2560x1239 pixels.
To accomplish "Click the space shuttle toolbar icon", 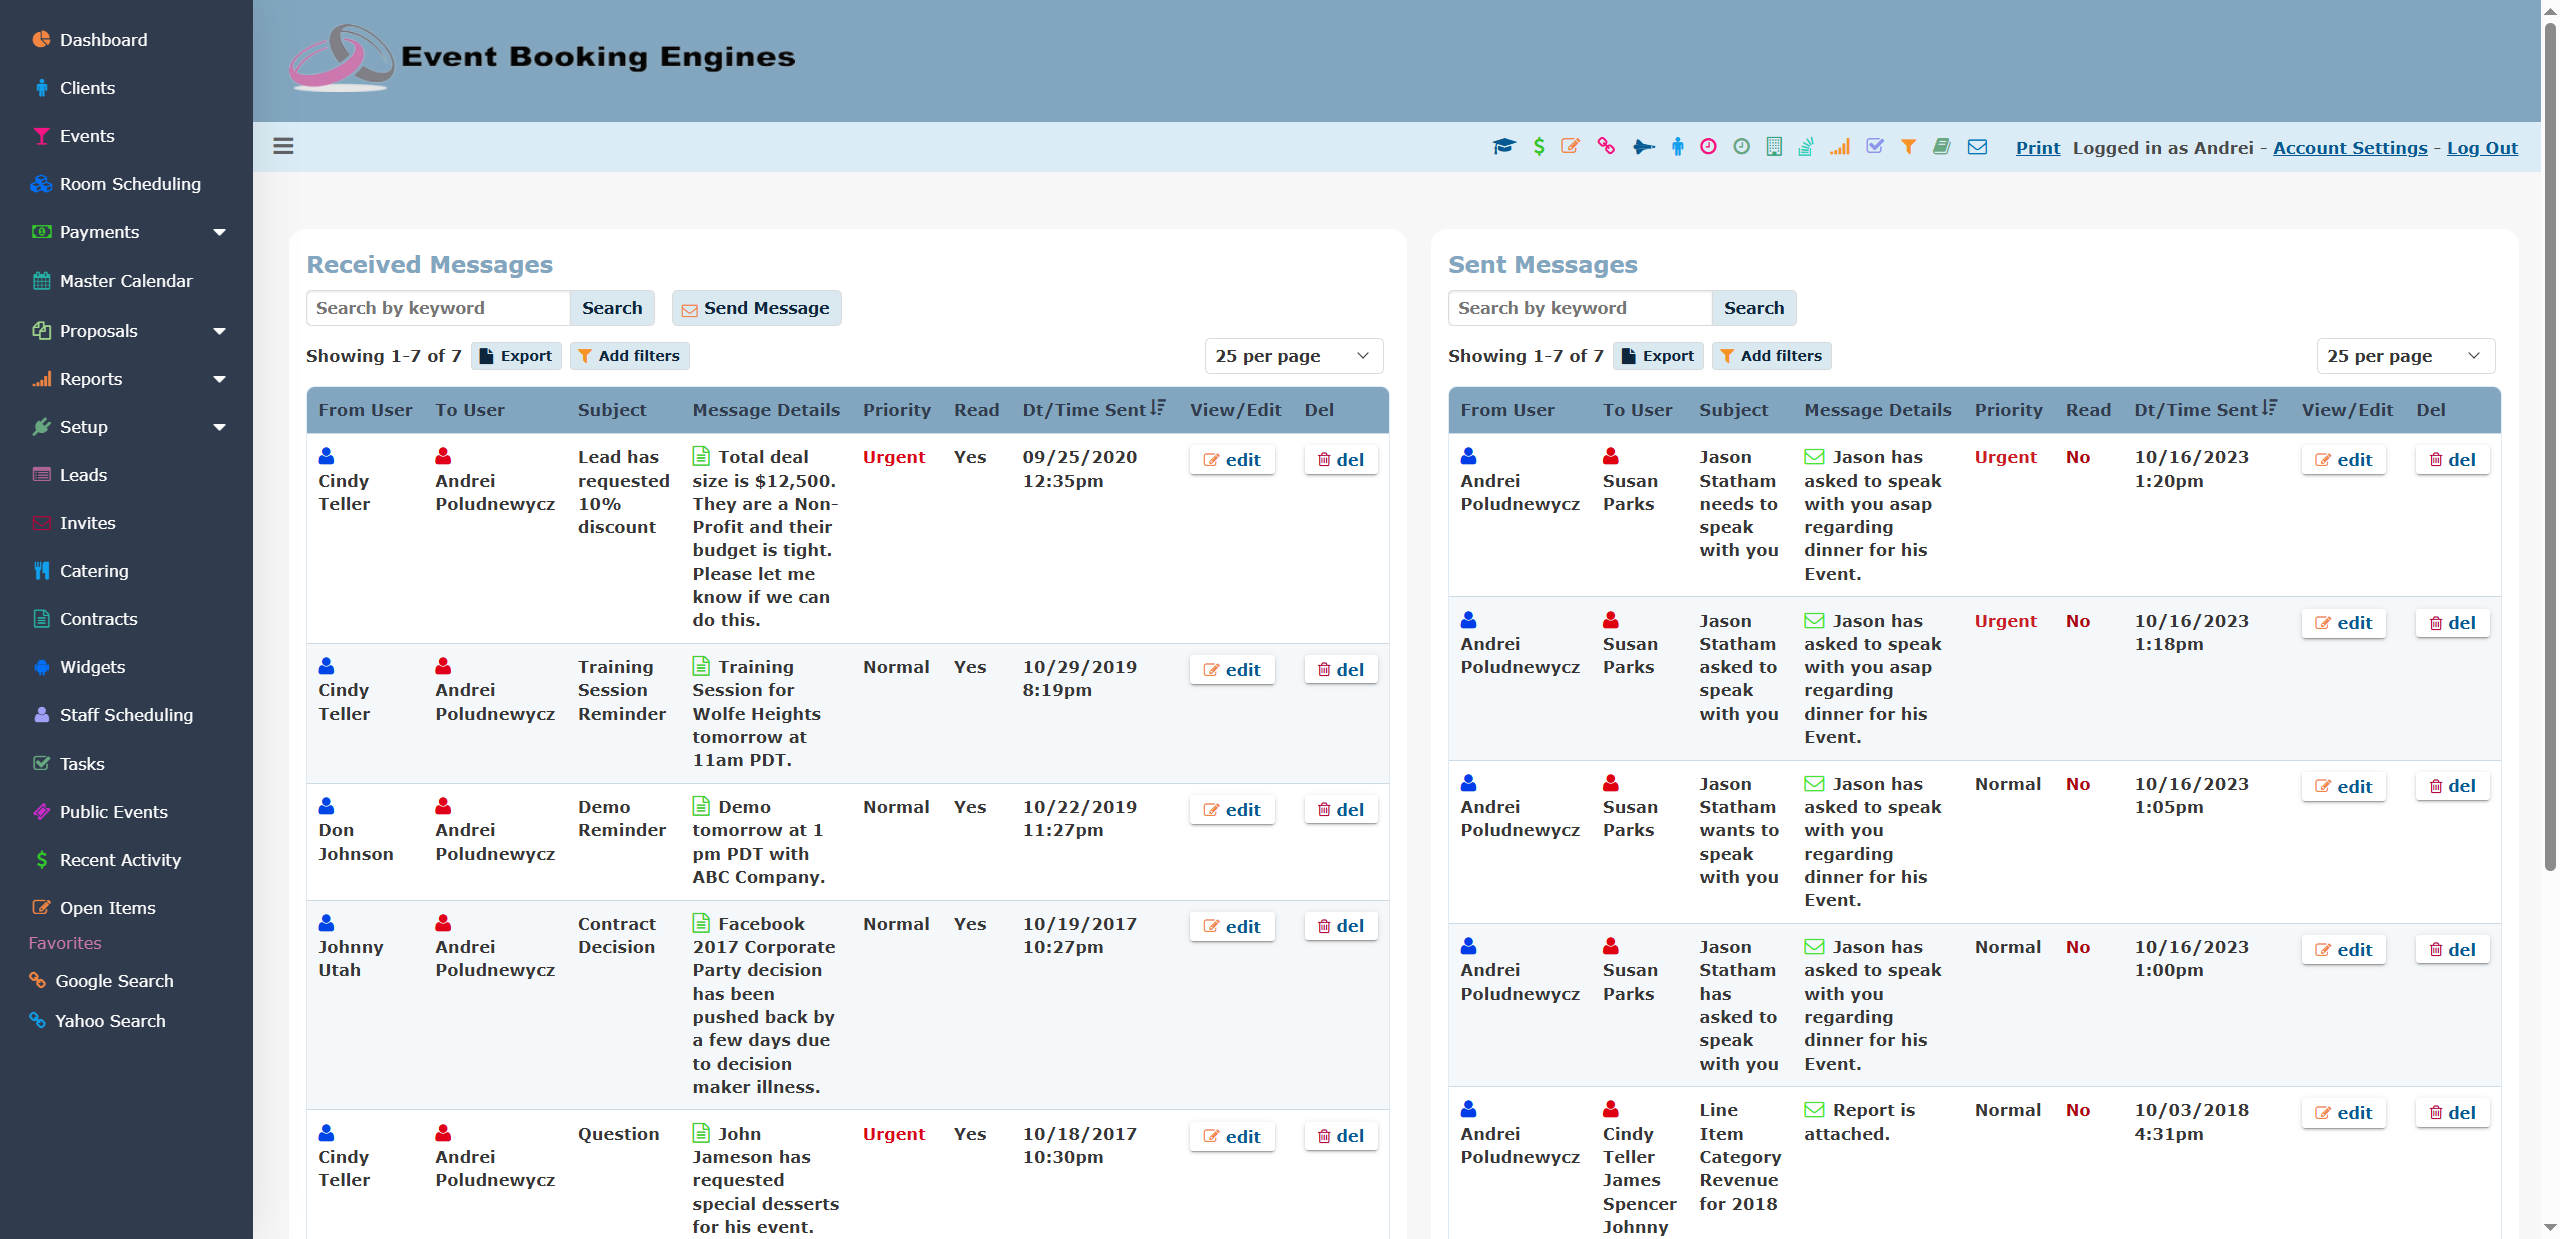I will click(1643, 147).
